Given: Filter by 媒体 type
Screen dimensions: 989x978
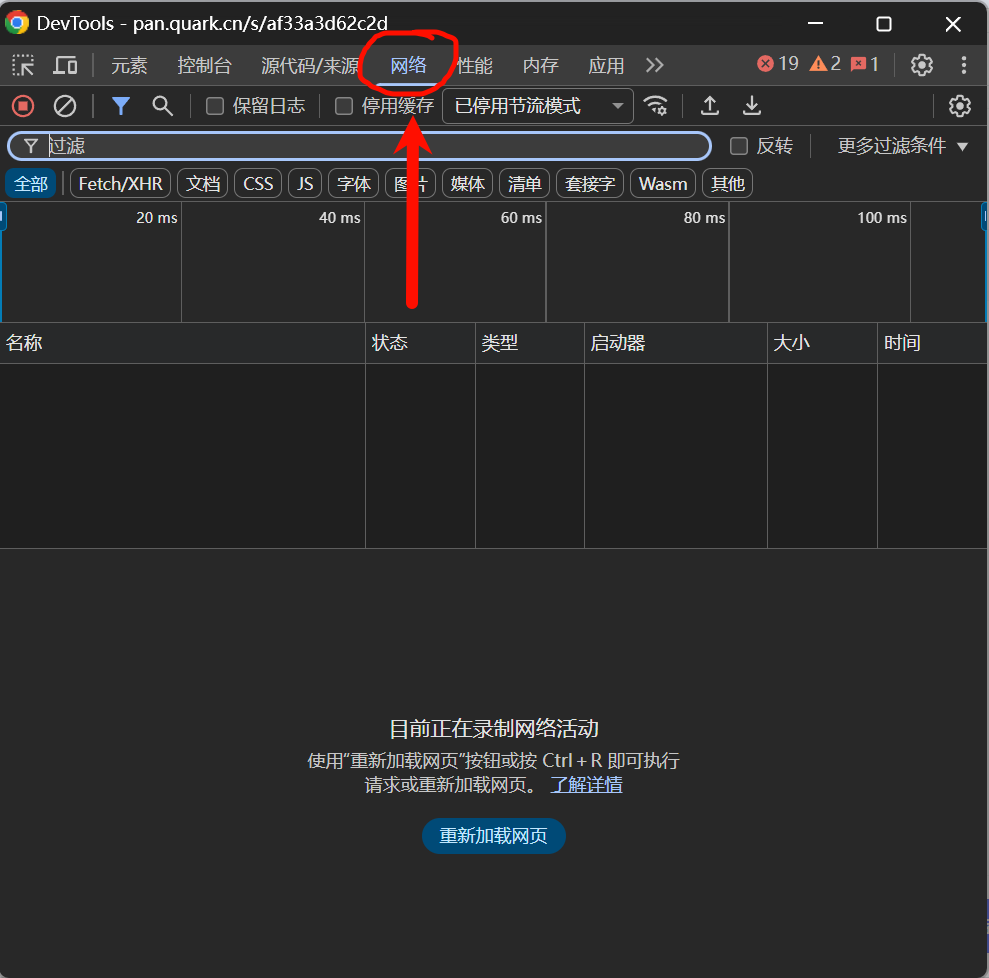Looking at the screenshot, I should pos(467,183).
